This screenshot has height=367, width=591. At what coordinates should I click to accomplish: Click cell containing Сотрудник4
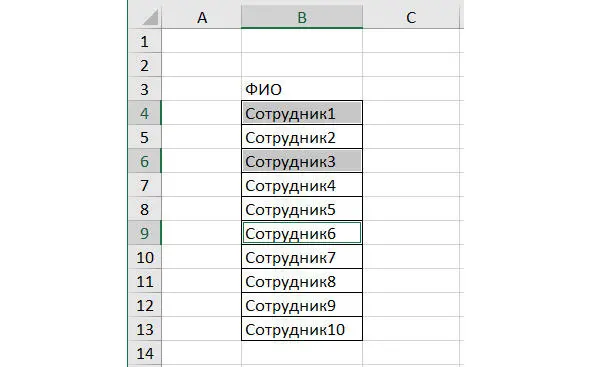tap(302, 185)
